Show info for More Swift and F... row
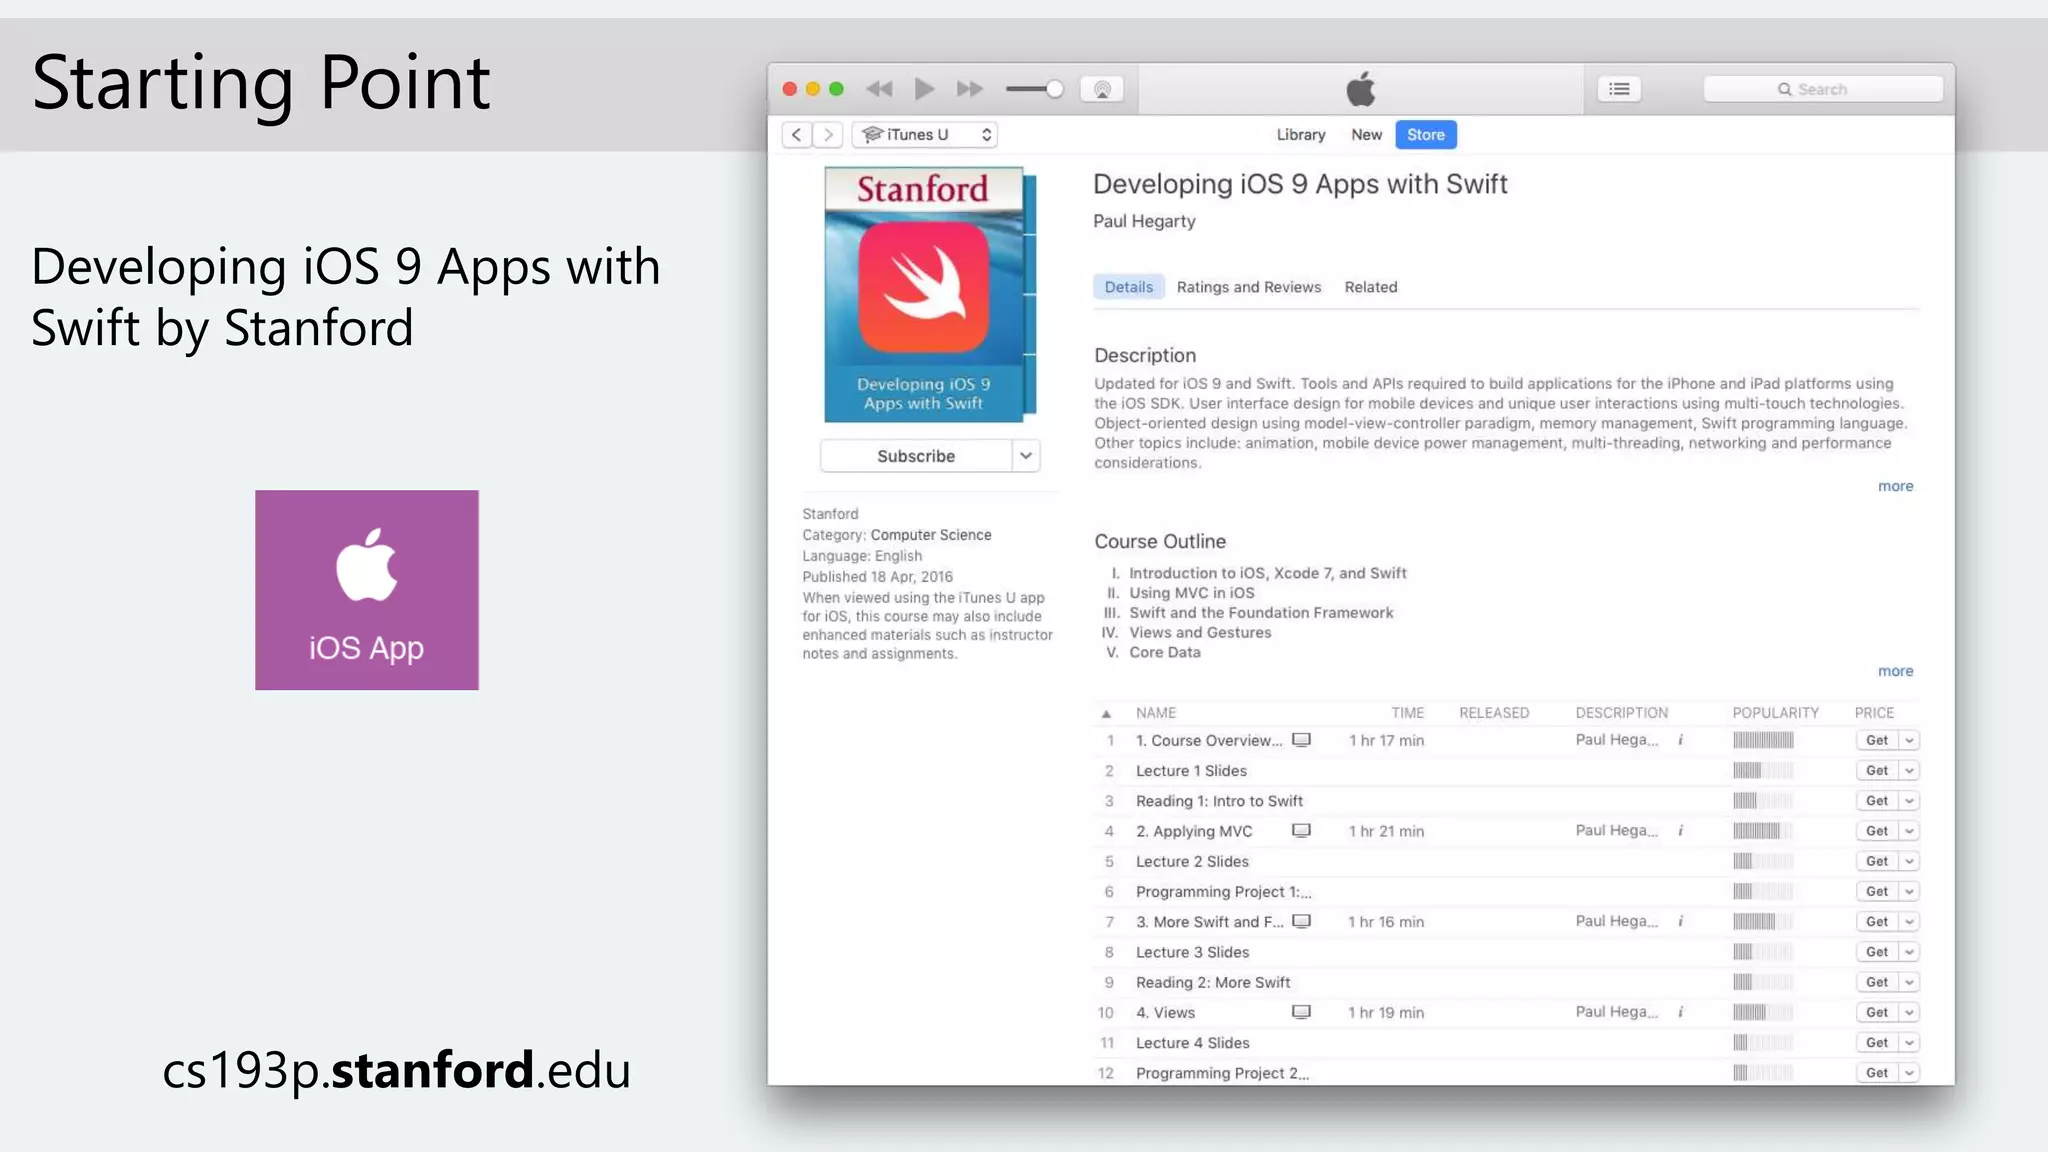Screen dimensions: 2048x1152 1680,921
